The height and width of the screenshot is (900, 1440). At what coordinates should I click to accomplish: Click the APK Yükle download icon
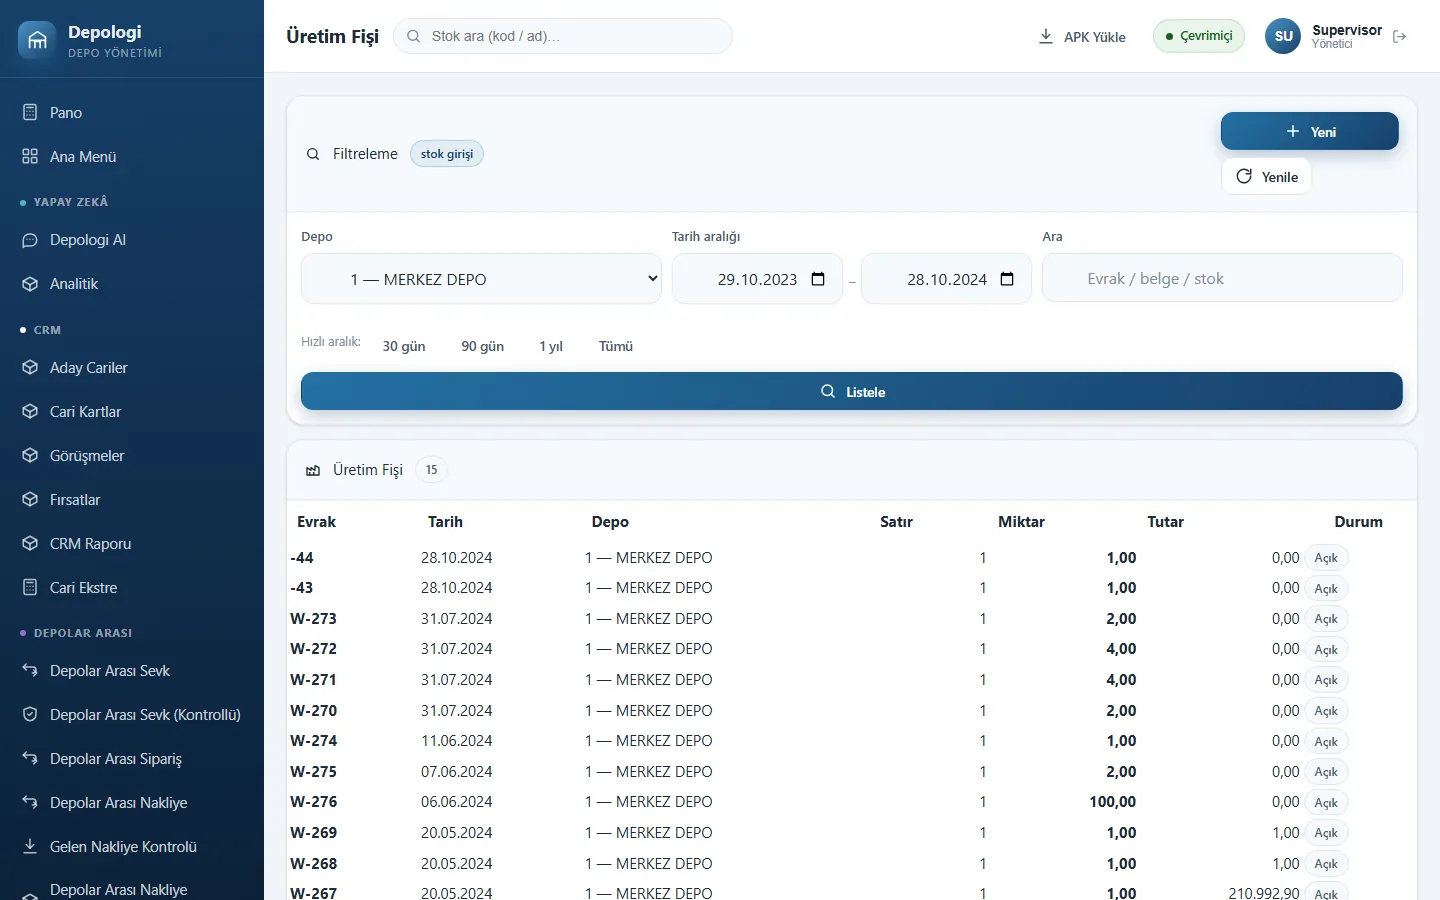point(1046,37)
